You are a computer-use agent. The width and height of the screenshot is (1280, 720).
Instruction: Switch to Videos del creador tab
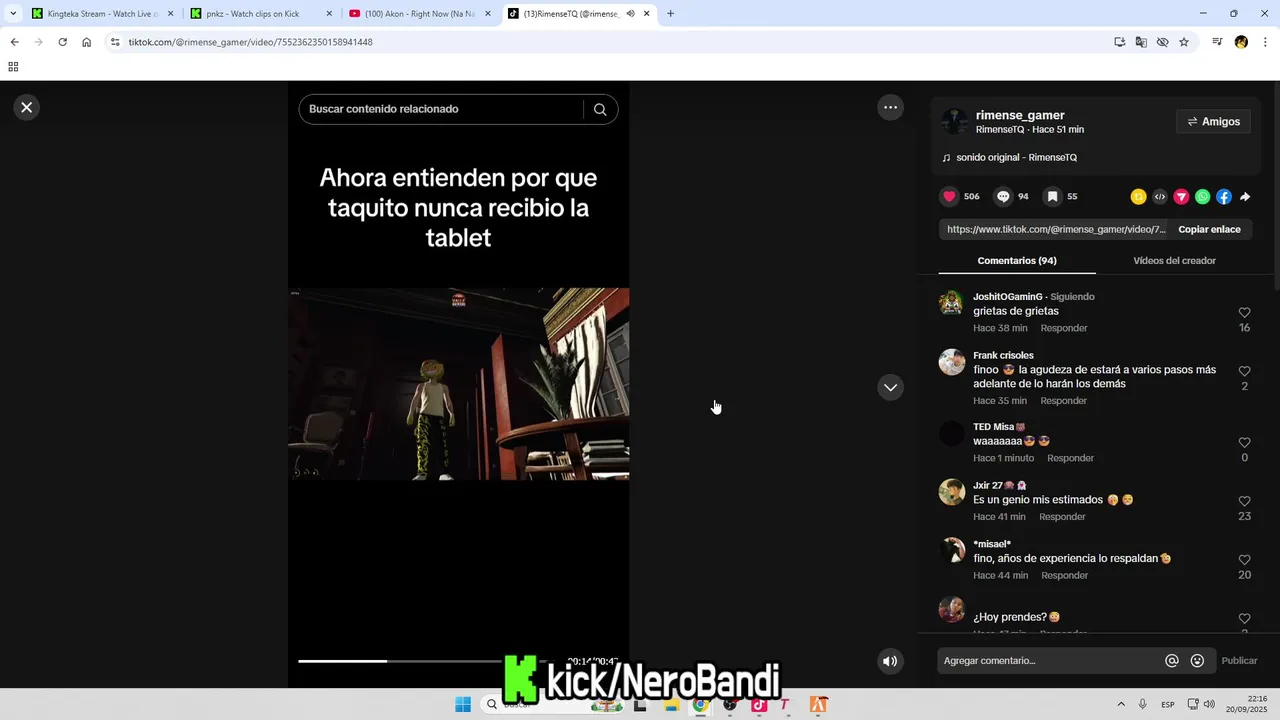(1174, 260)
